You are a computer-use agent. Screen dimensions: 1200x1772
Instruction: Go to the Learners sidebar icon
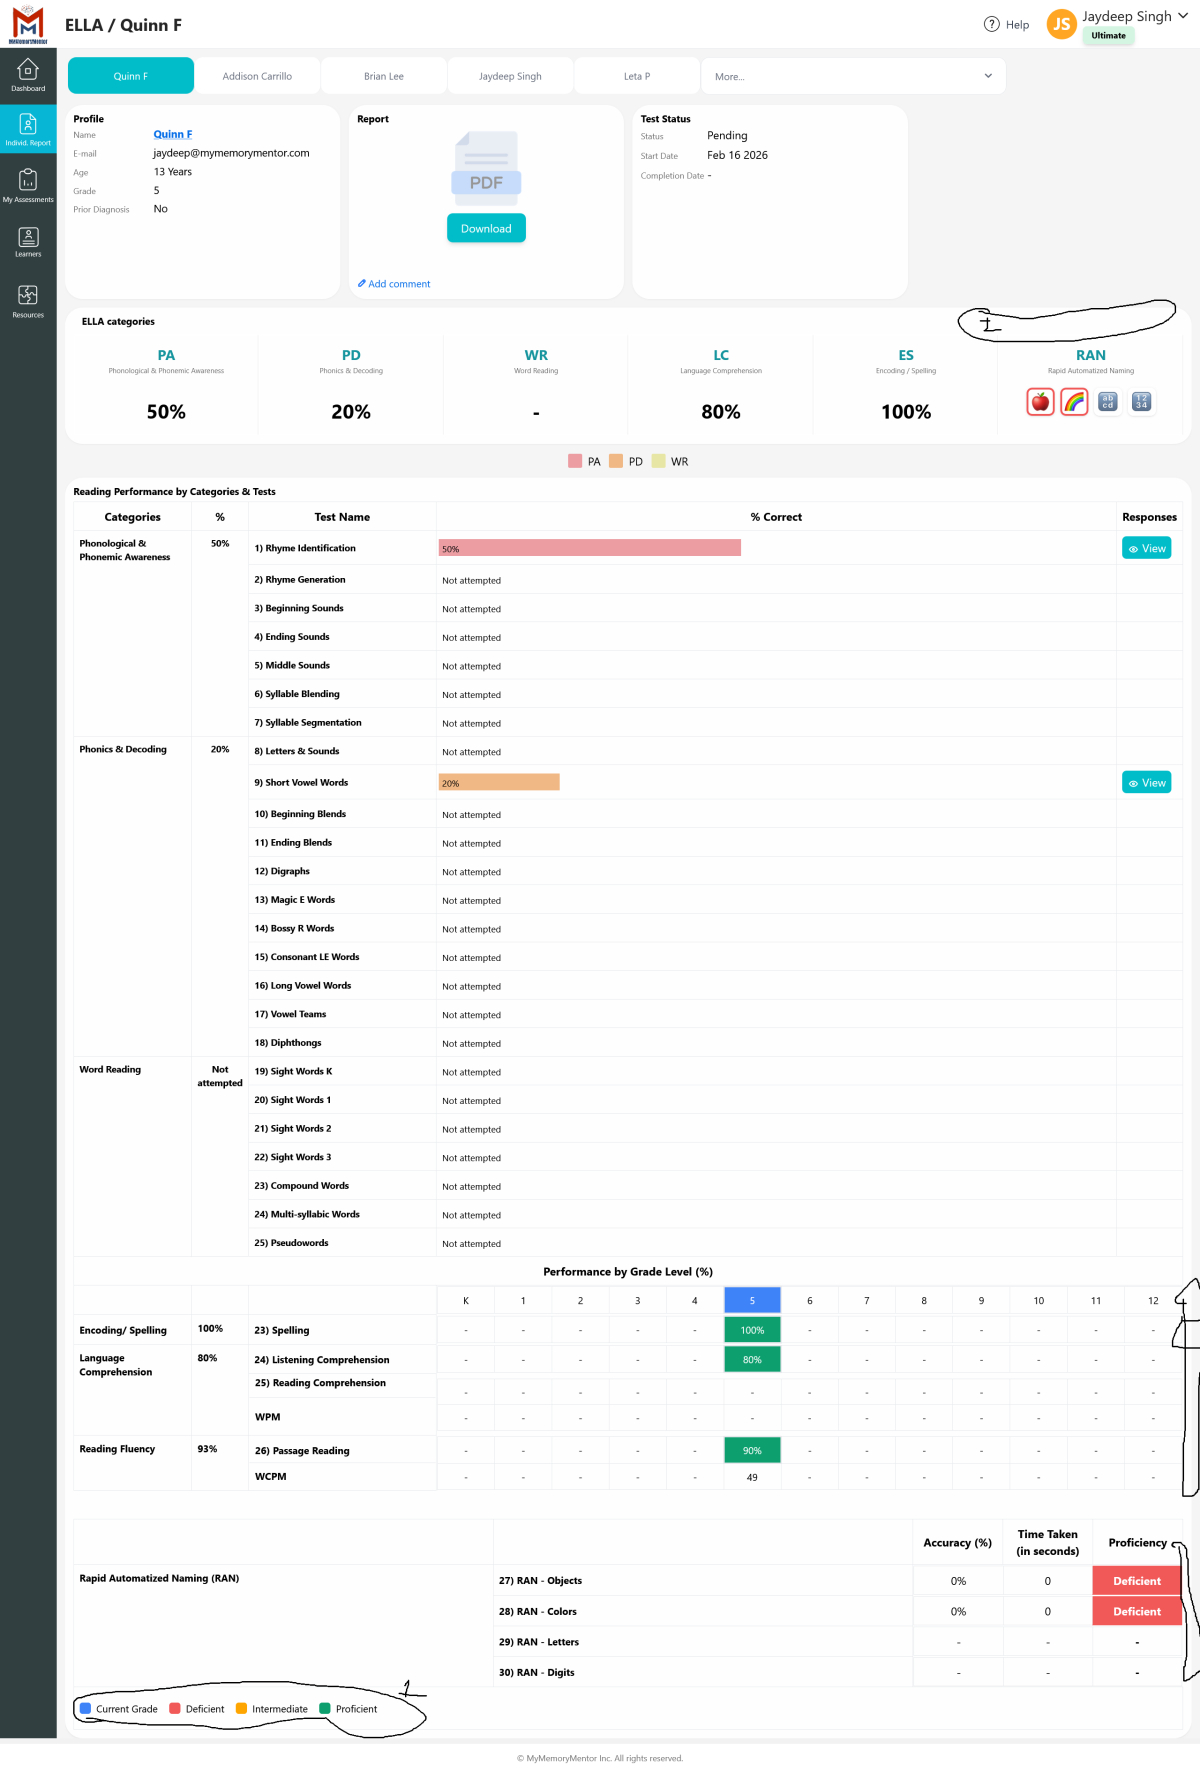(x=28, y=241)
